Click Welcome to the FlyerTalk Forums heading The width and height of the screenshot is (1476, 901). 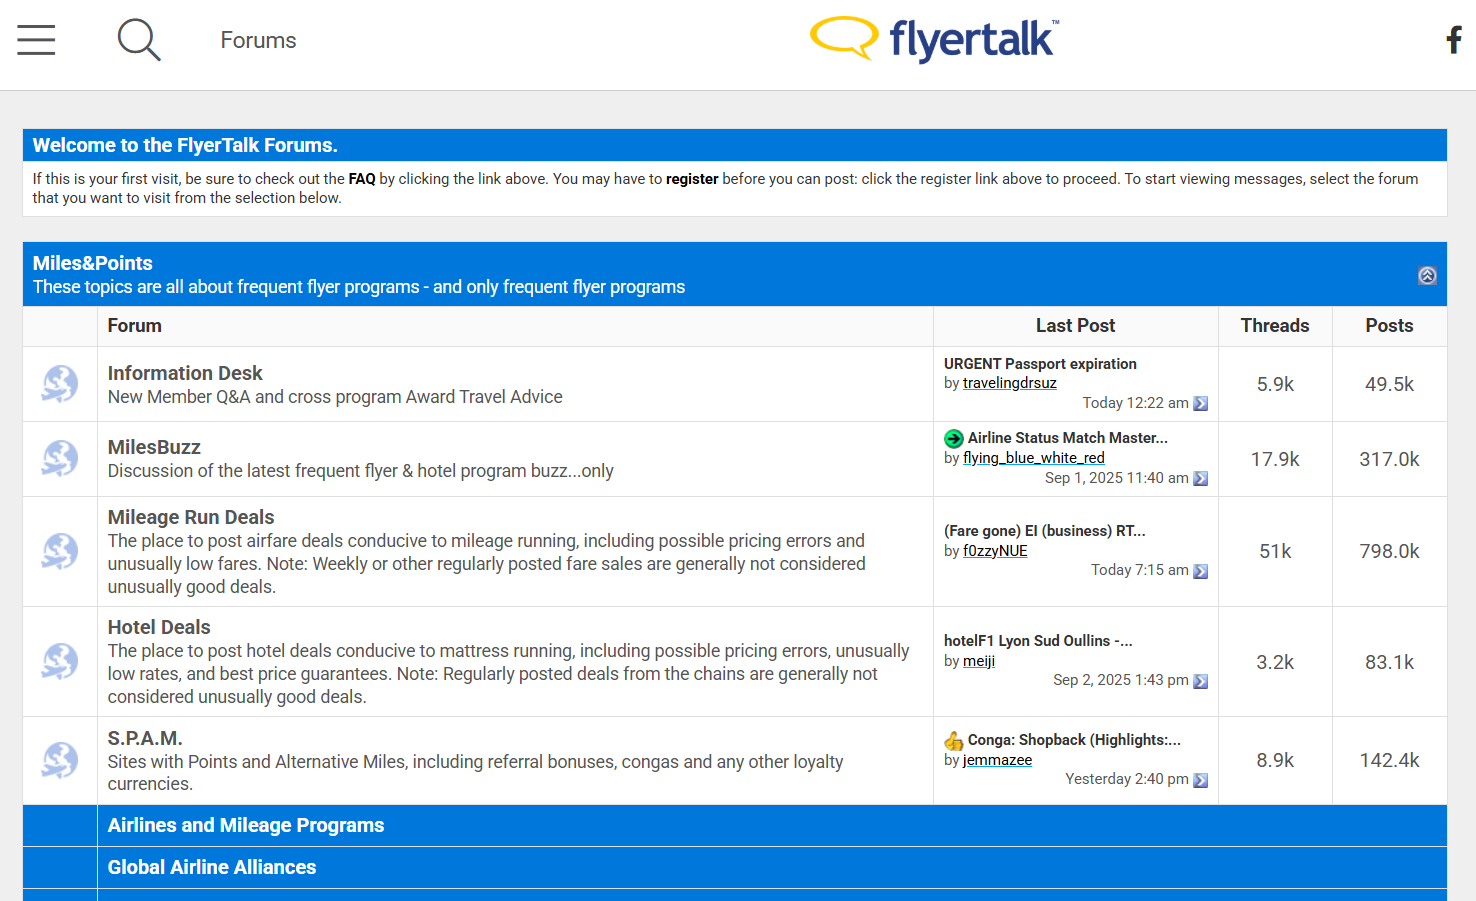[185, 145]
